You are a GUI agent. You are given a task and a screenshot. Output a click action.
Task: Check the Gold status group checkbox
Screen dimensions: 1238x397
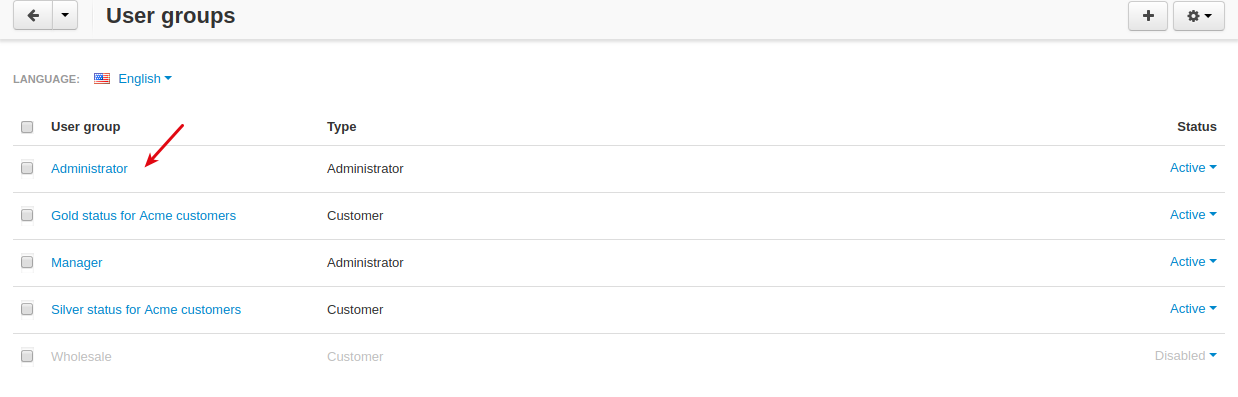(27, 215)
